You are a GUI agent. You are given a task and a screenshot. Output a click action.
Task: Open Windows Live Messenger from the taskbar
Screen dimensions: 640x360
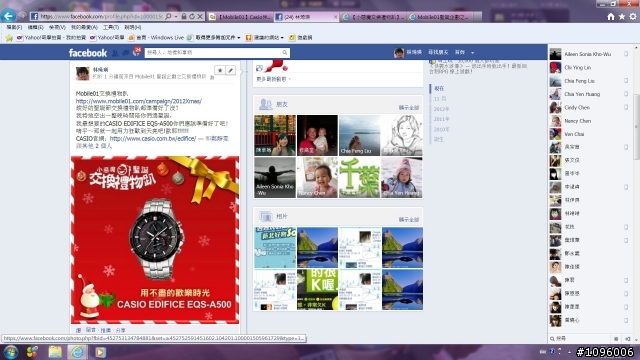click(x=32, y=351)
